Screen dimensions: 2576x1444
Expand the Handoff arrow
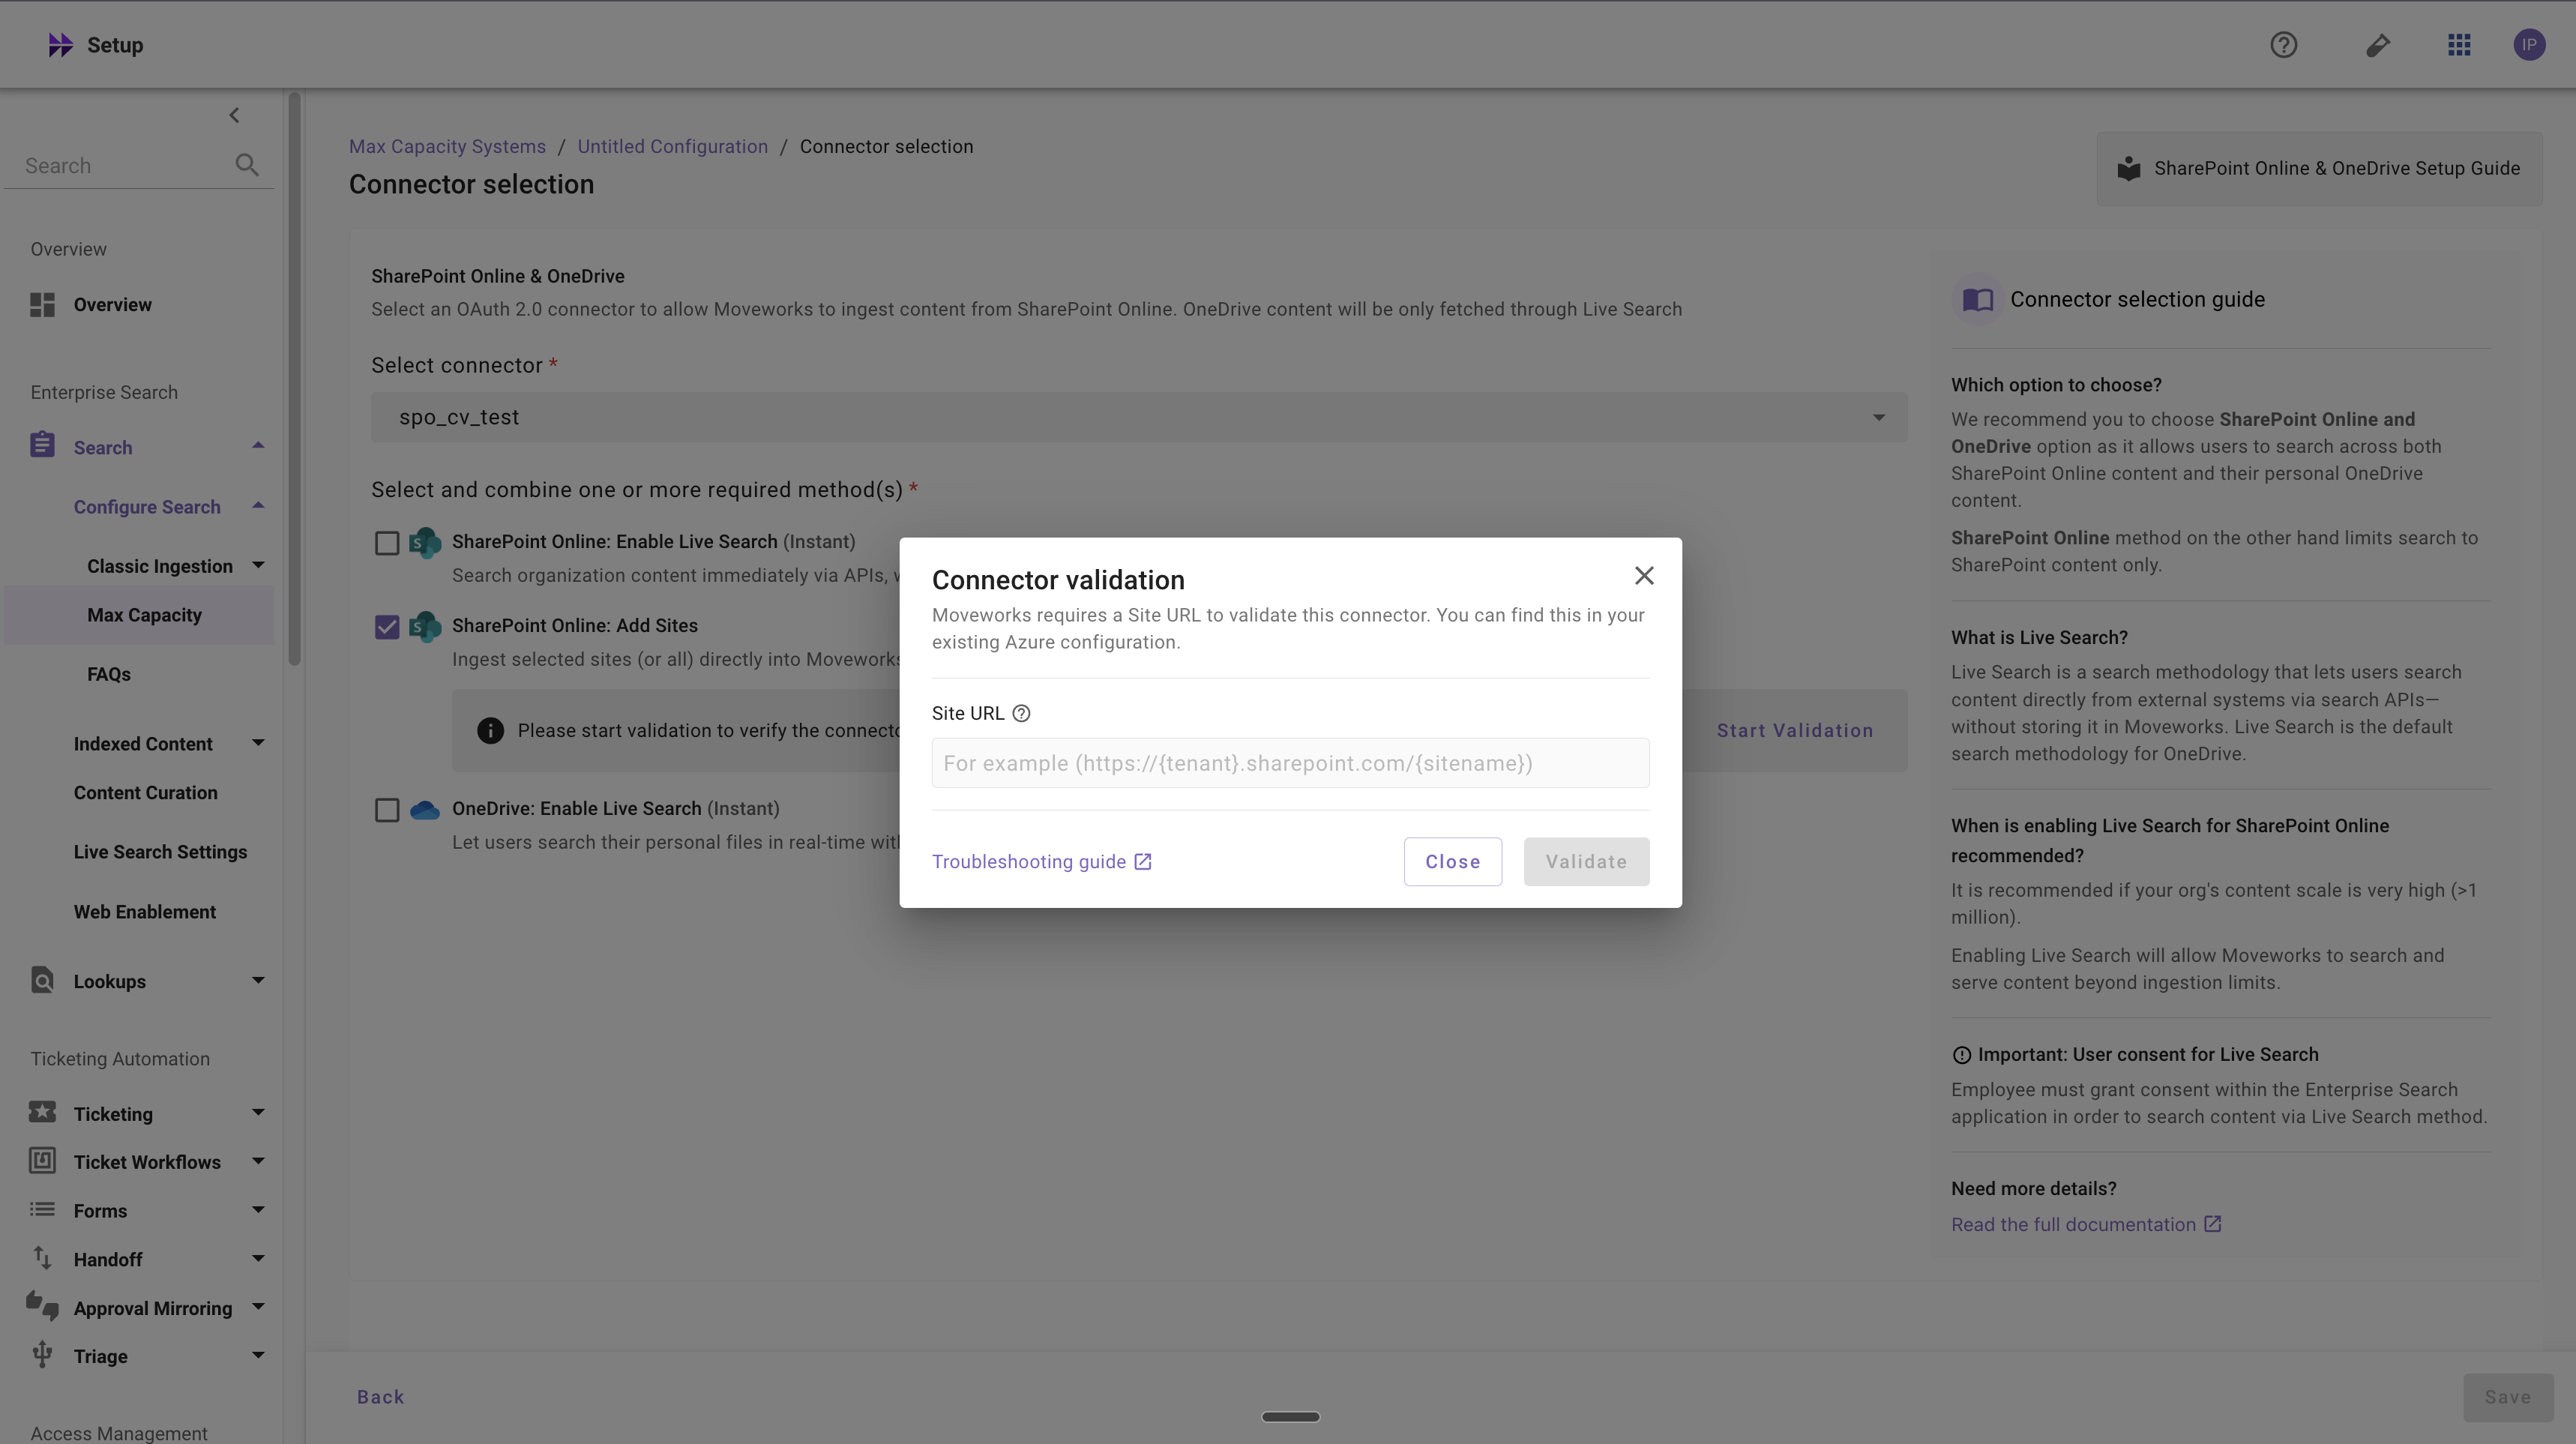pyautogui.click(x=258, y=1259)
